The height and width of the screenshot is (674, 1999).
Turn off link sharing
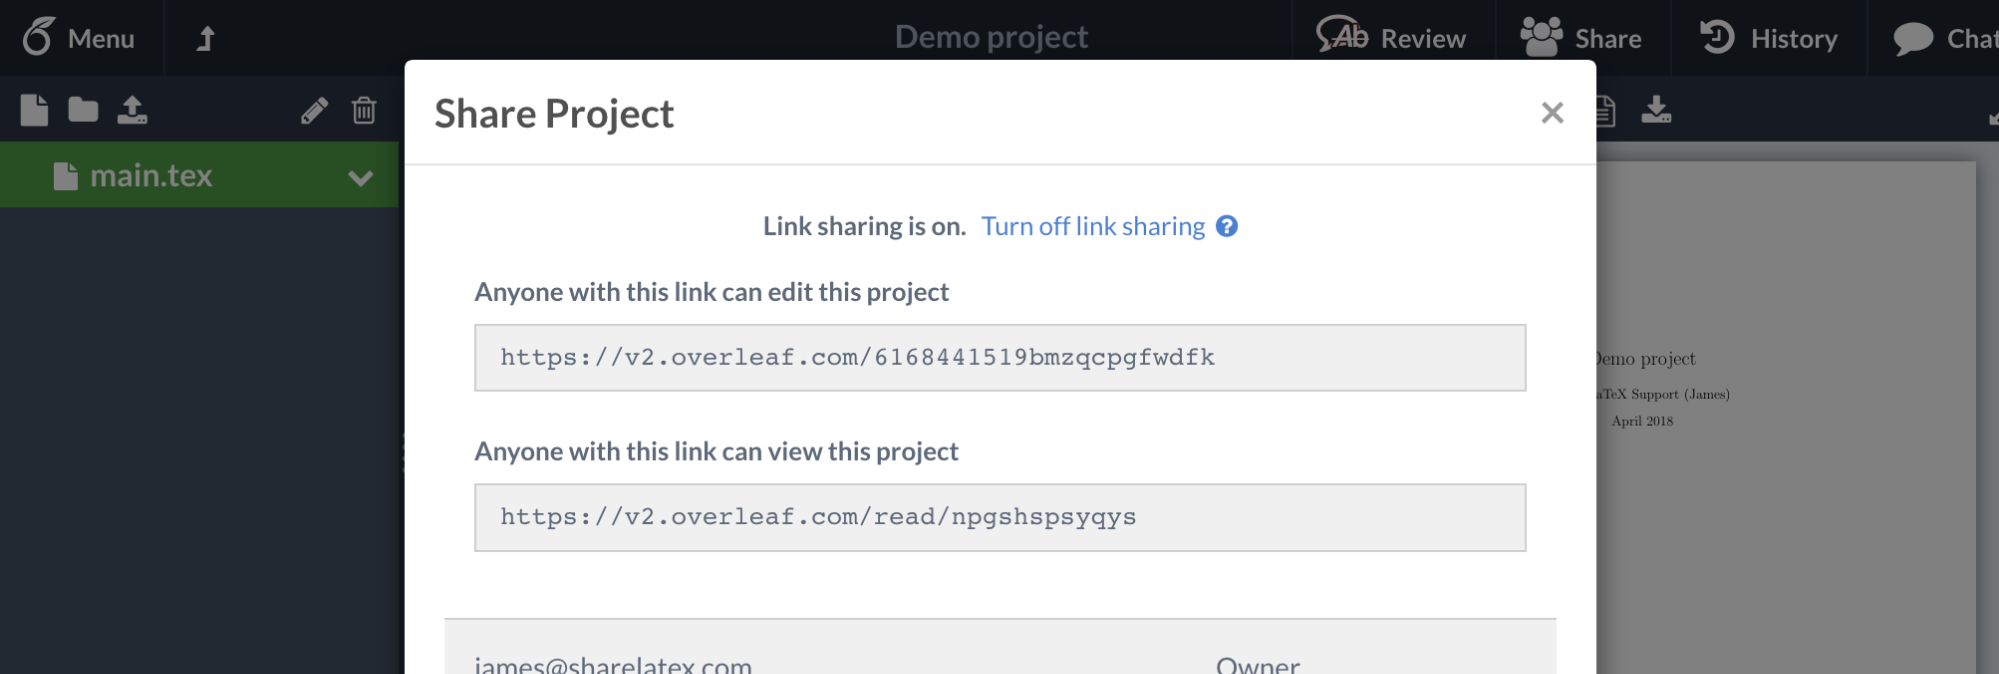pyautogui.click(x=1093, y=227)
